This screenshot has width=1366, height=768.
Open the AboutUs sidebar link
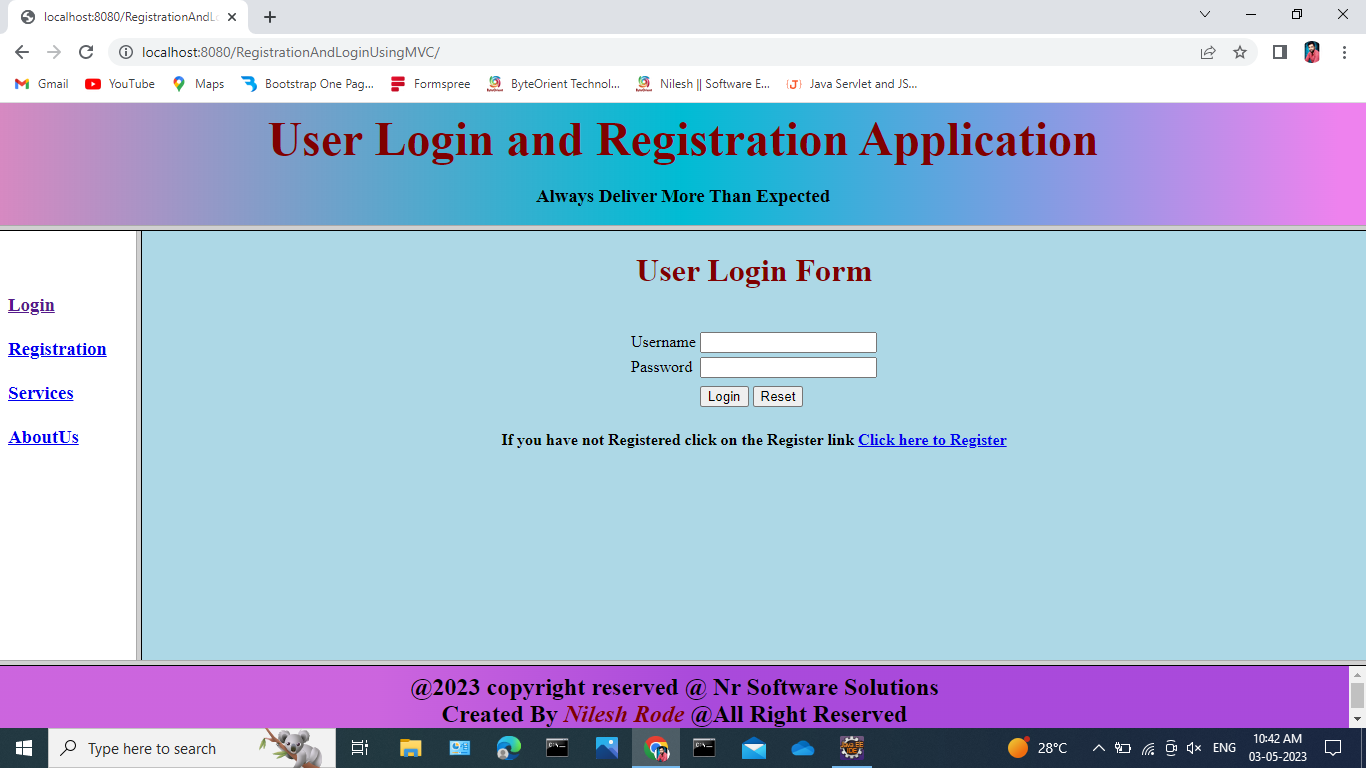(43, 437)
